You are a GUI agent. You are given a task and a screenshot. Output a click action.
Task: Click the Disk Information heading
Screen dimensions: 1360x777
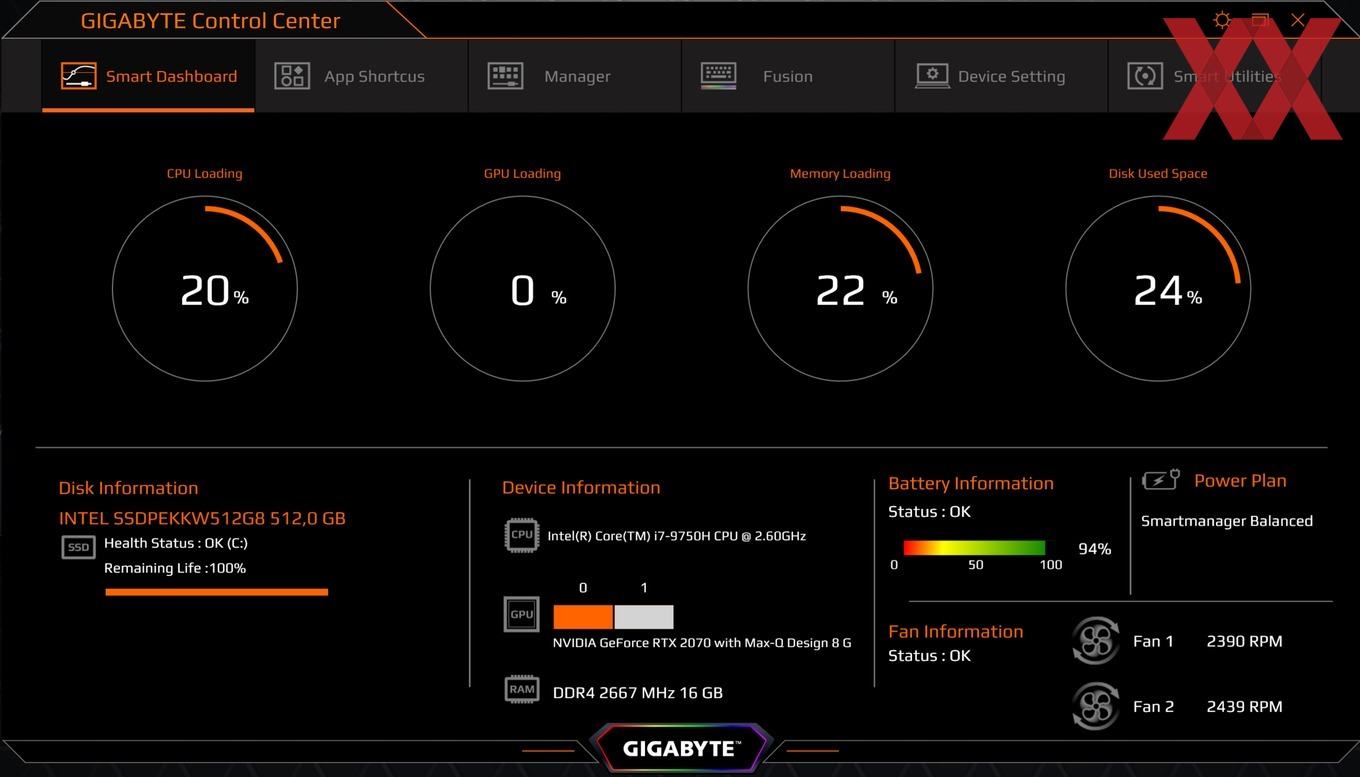point(128,488)
